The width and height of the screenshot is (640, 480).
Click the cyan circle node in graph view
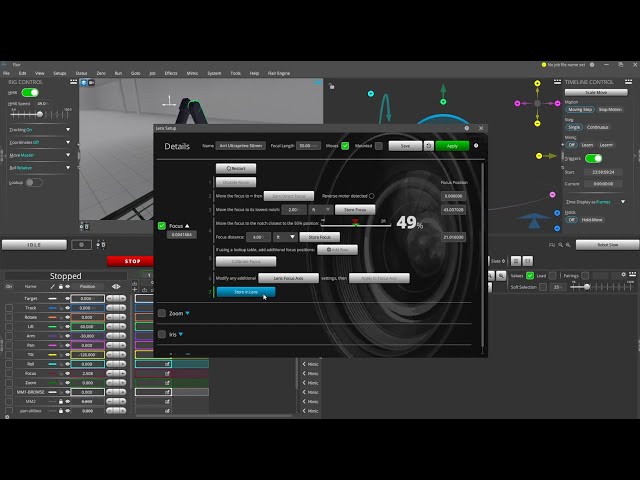tap(371, 93)
